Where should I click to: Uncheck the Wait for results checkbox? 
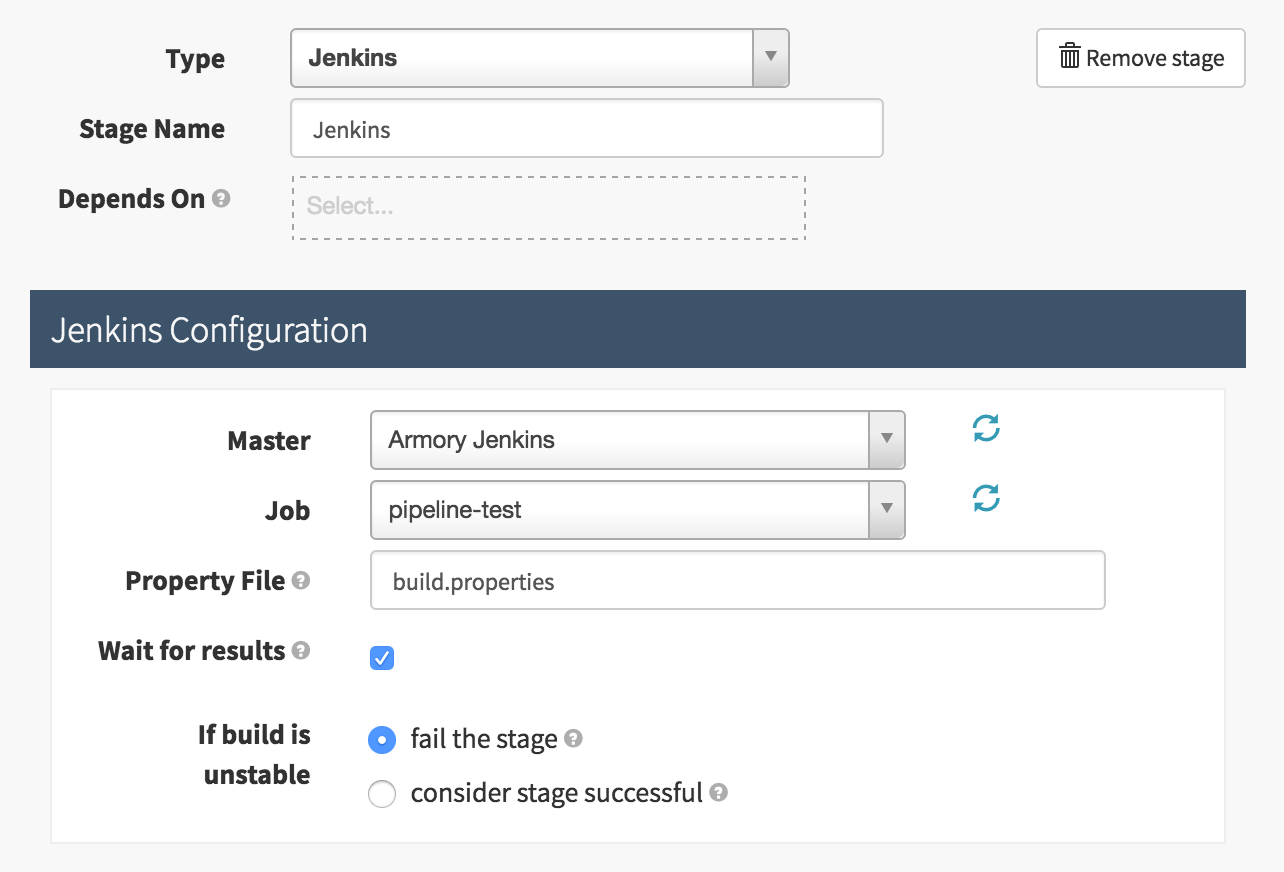382,658
